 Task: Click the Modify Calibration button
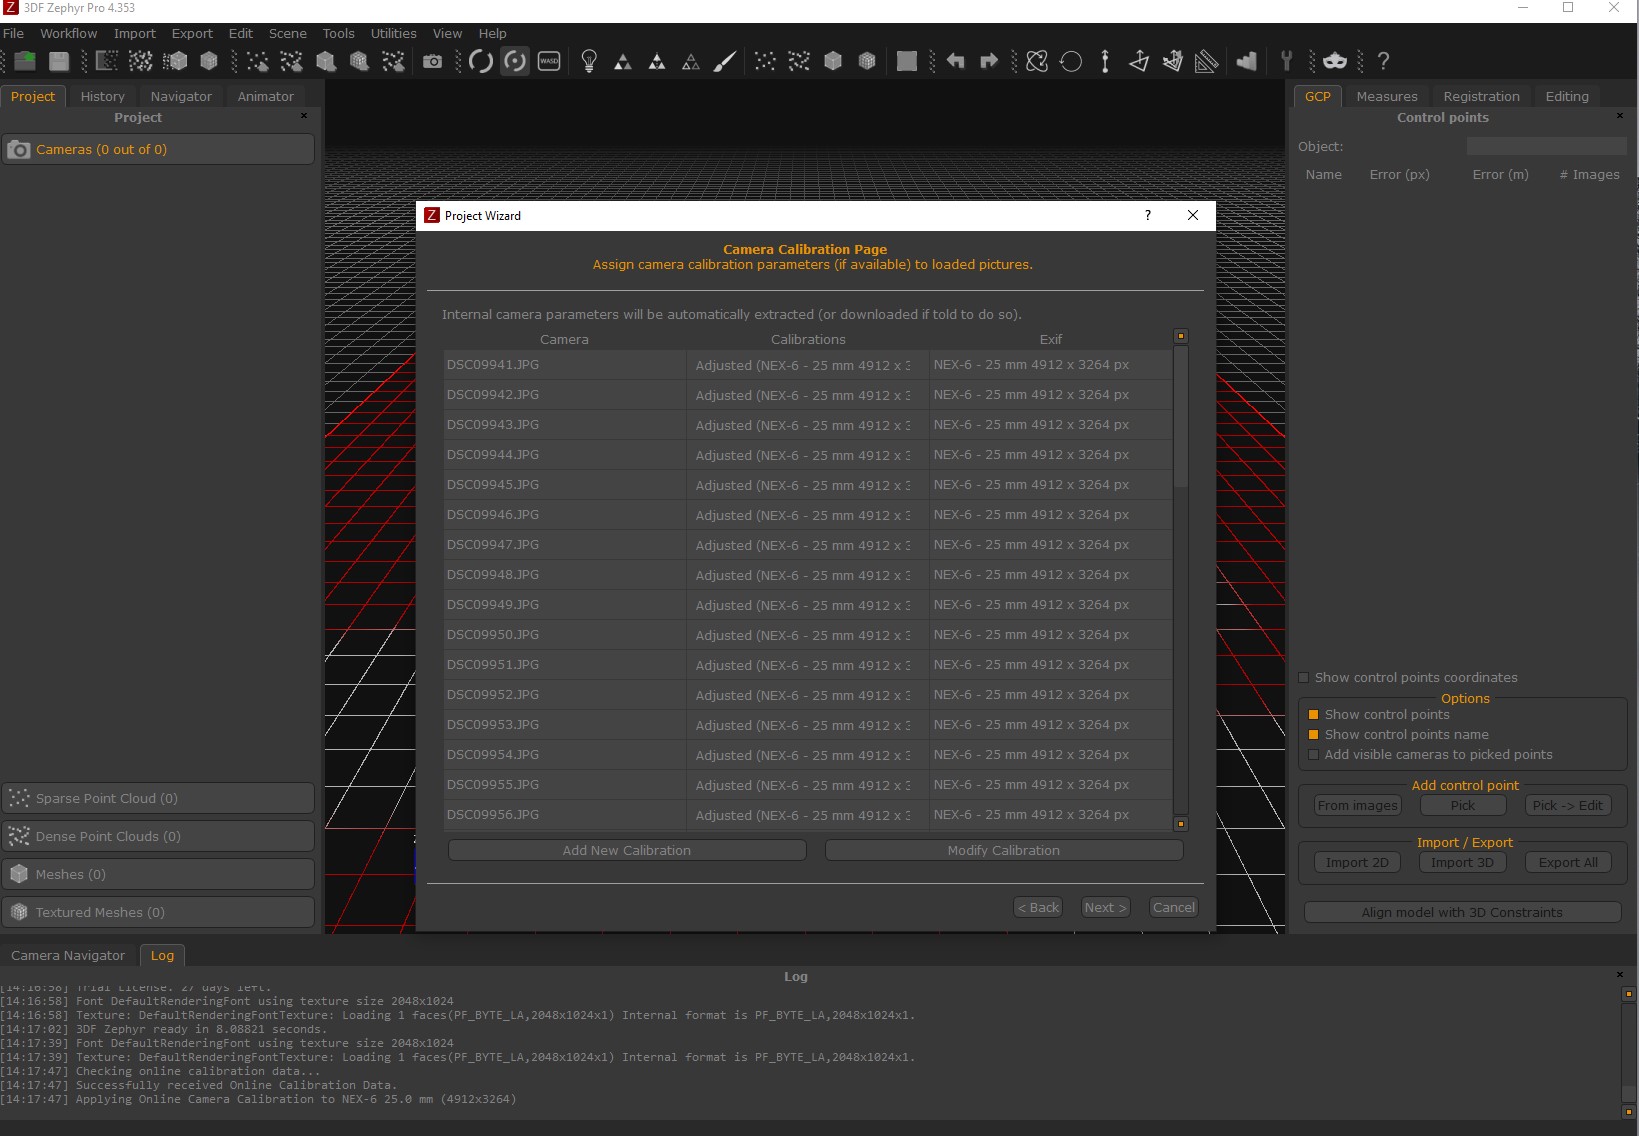1003,850
